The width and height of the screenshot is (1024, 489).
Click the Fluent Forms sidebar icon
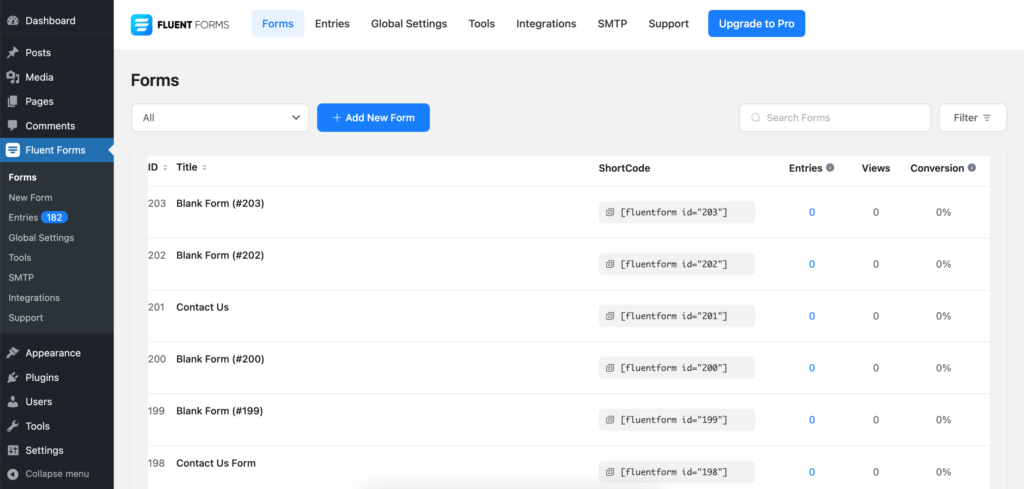pyautogui.click(x=12, y=150)
